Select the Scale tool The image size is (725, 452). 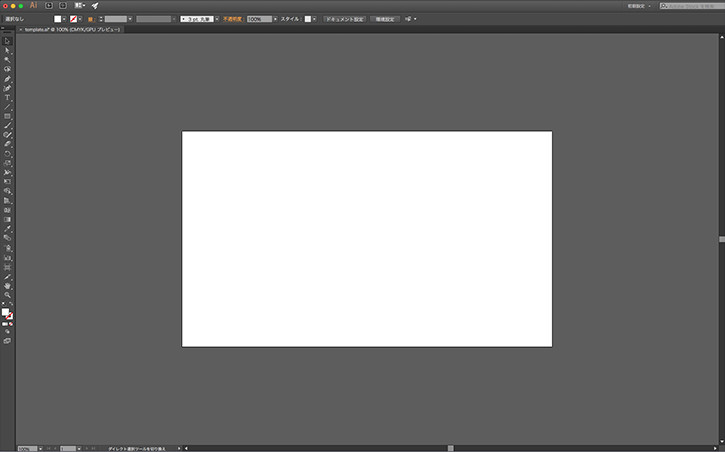point(7,163)
